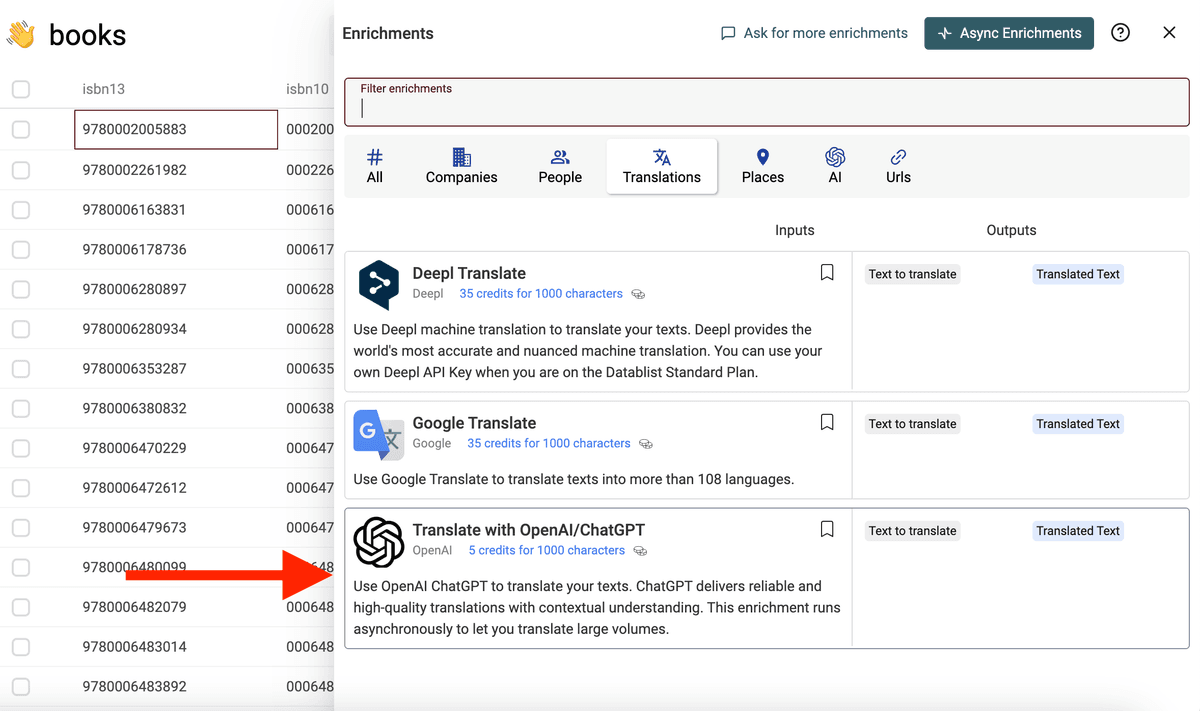1200x711 pixels.
Task: Show All enrichments category
Action: pyautogui.click(x=375, y=166)
